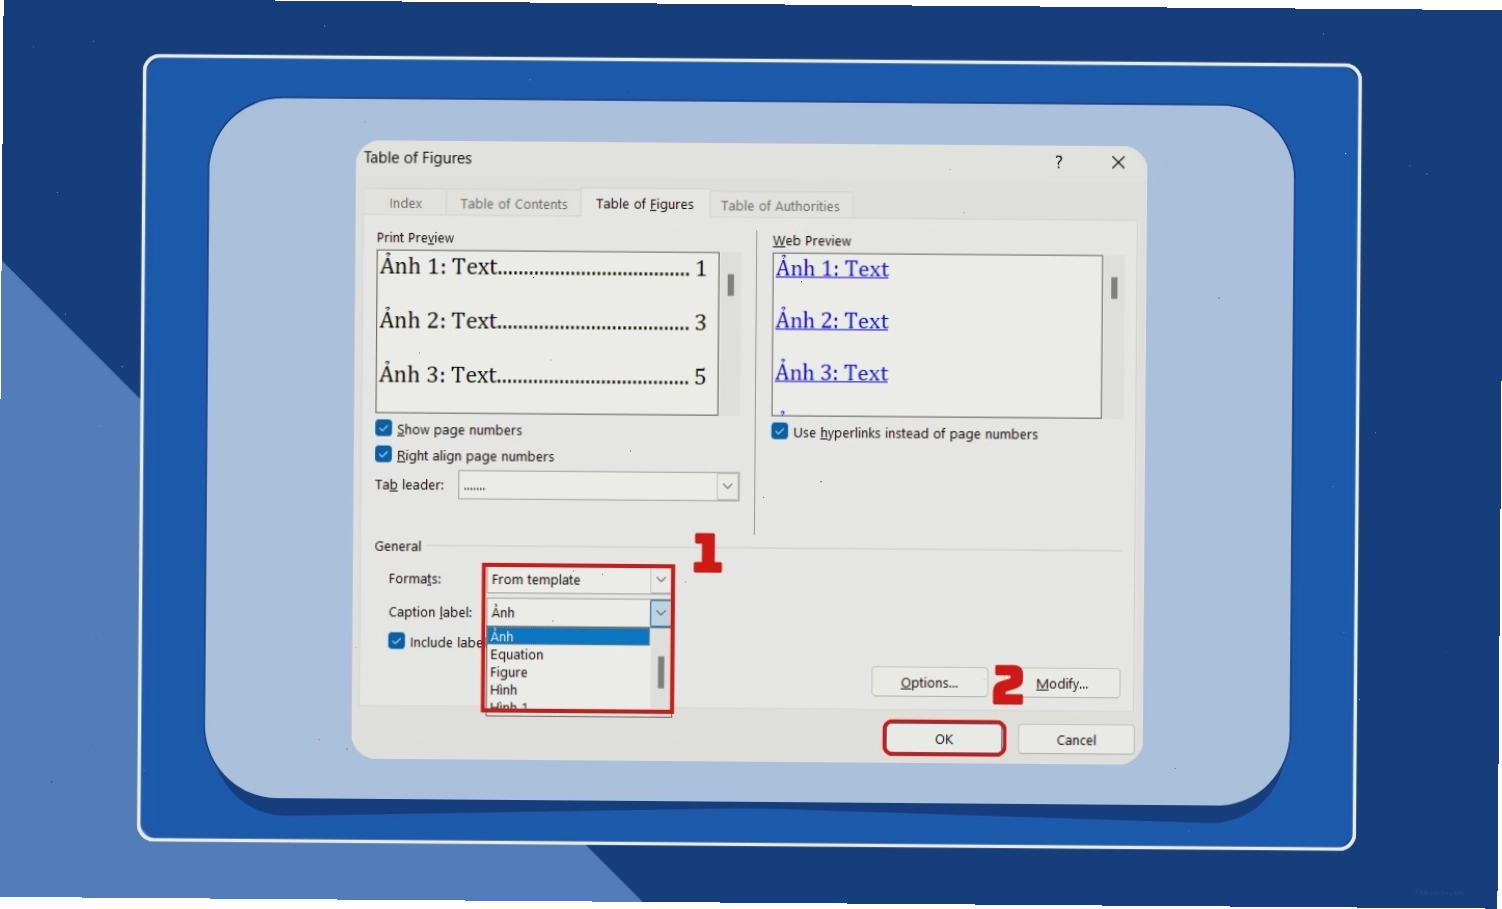Close the Table of Figures dialog
1502x909 pixels.
click(1118, 162)
